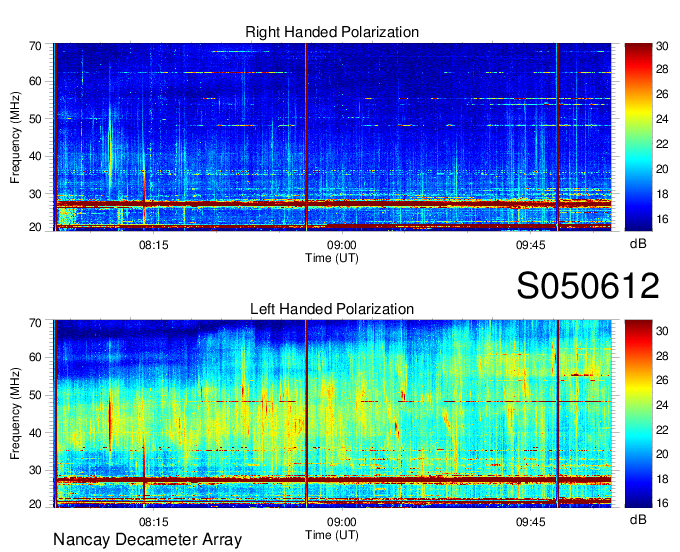Click the 60 MHz tick on the Right Handed plot
The image size is (680, 552).
[x=35, y=81]
